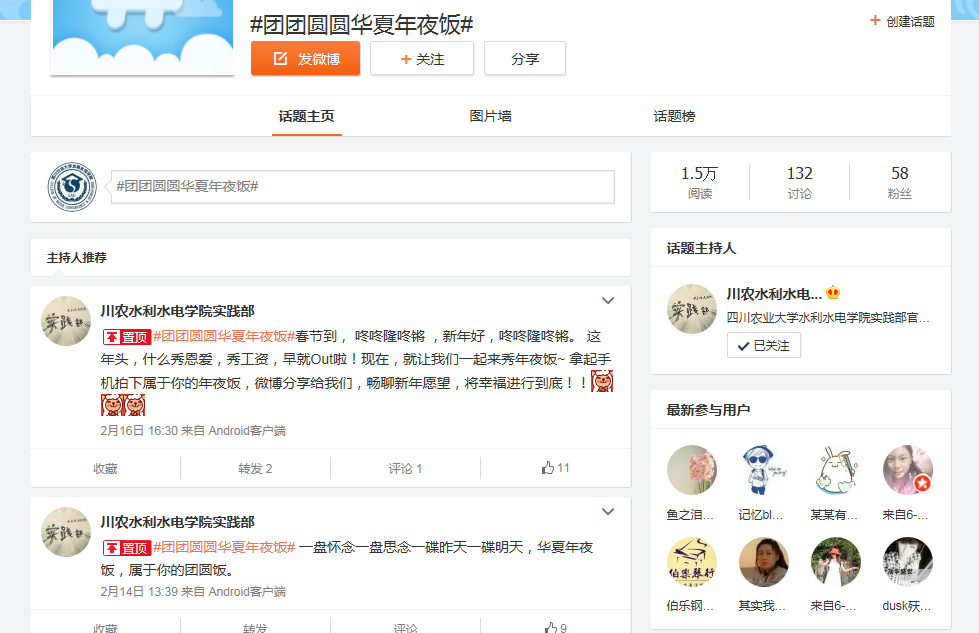Toggle the +关注 topic follow button
This screenshot has height=633, width=979.
(x=422, y=59)
